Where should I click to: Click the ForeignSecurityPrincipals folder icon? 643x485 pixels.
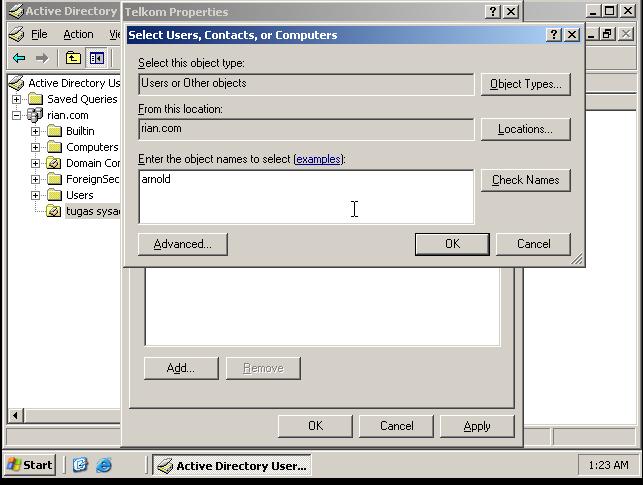[x=54, y=179]
